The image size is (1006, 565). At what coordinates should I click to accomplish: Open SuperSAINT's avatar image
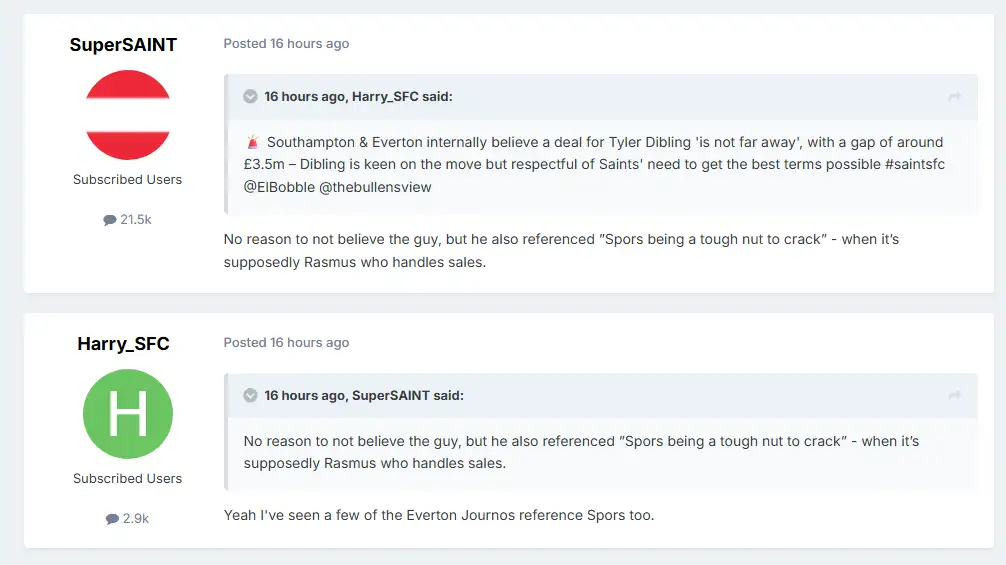point(127,115)
